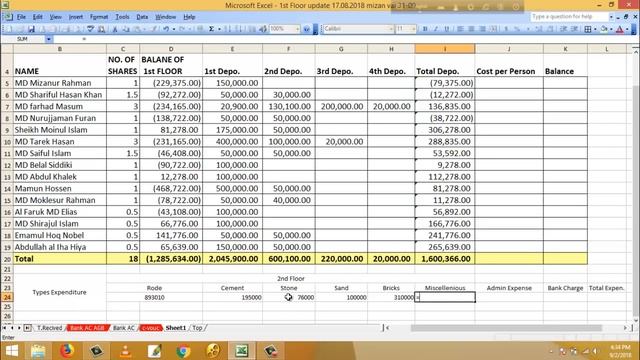Expand the Borders dropdown arrow
This screenshot has width=640, height=360.
595,29
